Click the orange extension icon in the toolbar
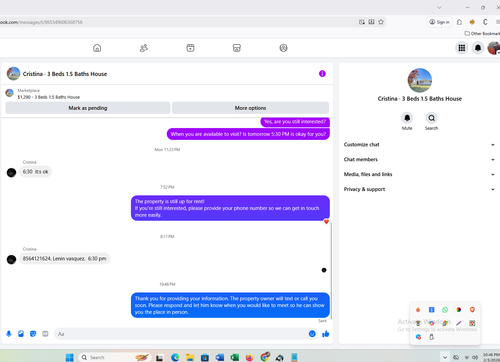The image size is (500, 362). click(x=472, y=22)
